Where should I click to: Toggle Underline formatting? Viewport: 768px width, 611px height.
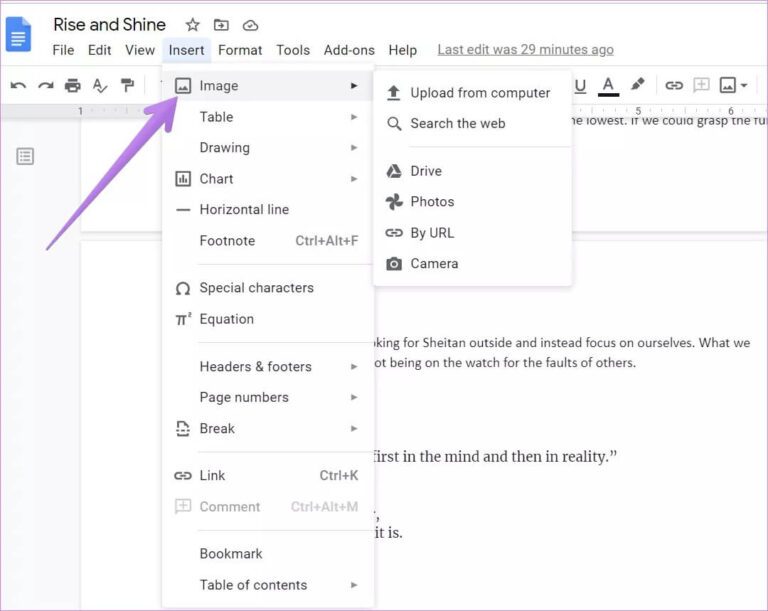click(580, 86)
